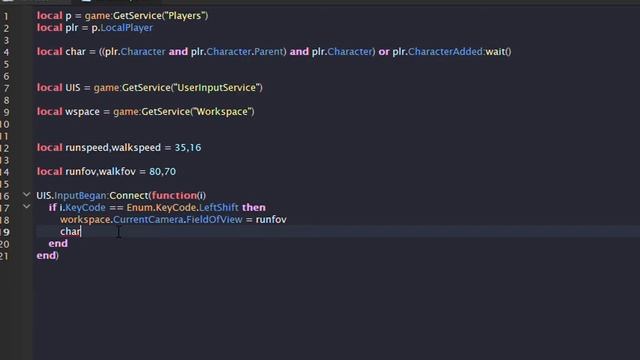Click the value "80,70" on line 14
The image size is (640, 360).
(x=162, y=171)
